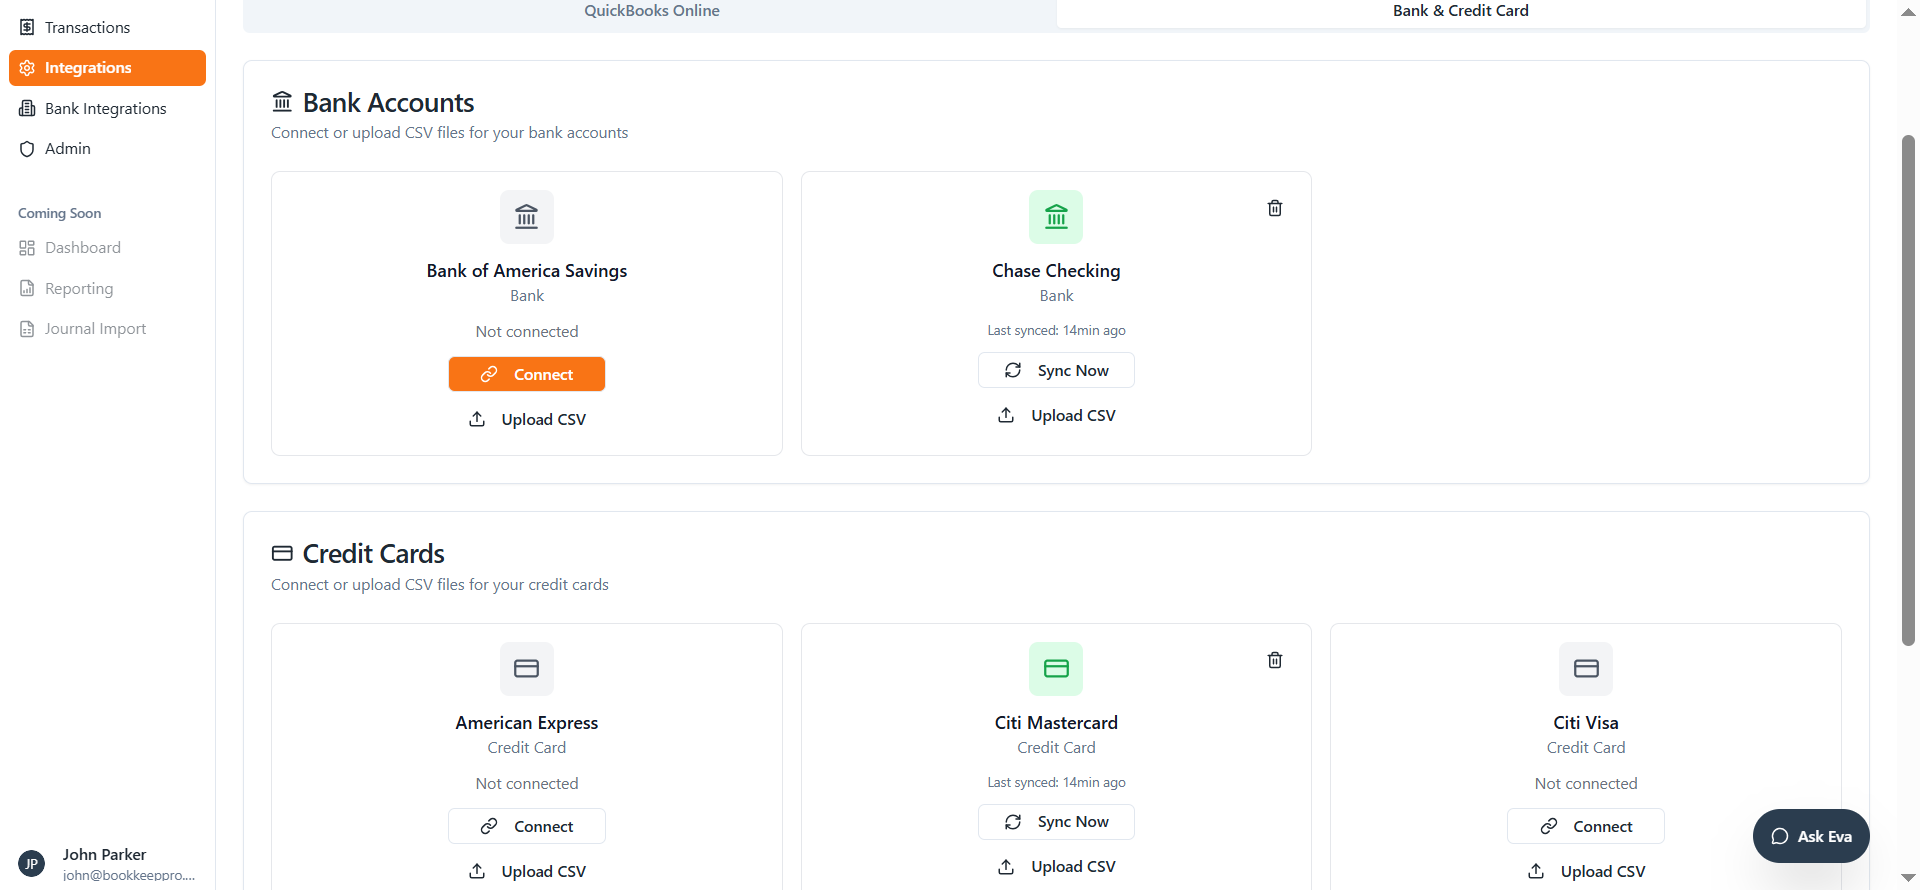Viewport: 1920px width, 890px height.
Task: Click the vertical page scrollbar
Action: pyautogui.click(x=1908, y=390)
